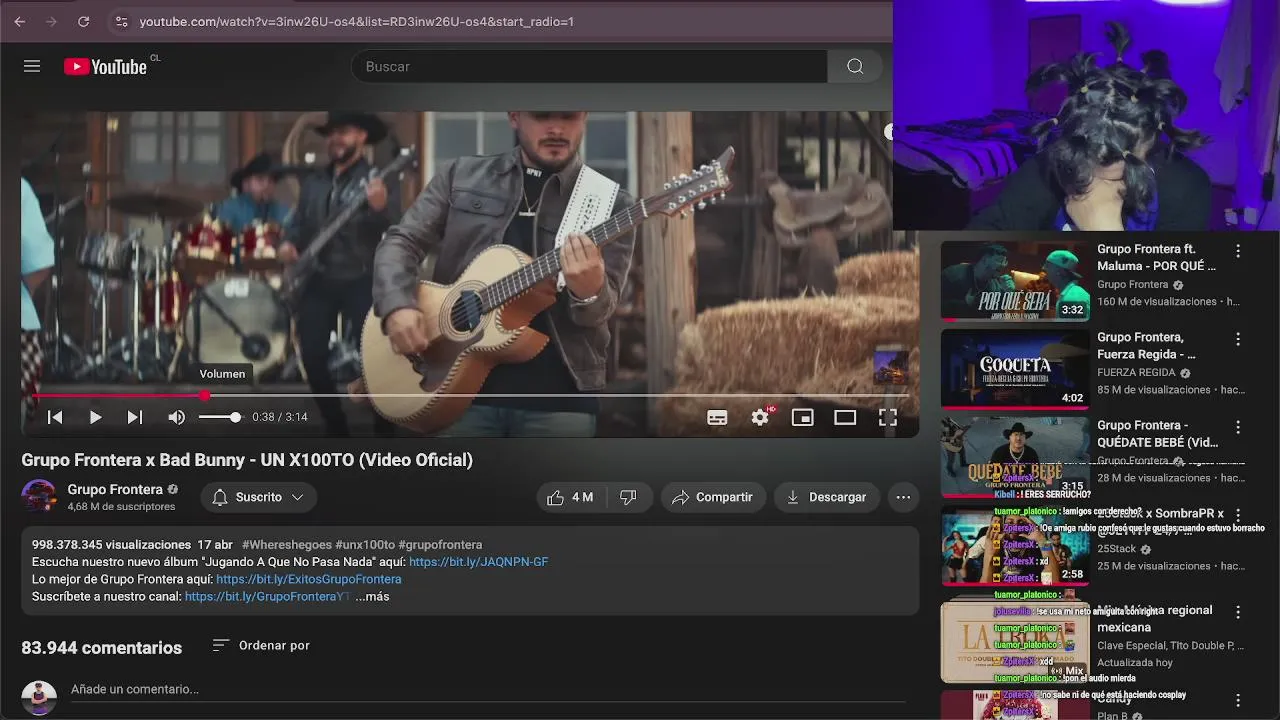Click hashtag #unx100to
The height and width of the screenshot is (720, 1280).
pyautogui.click(x=365, y=545)
